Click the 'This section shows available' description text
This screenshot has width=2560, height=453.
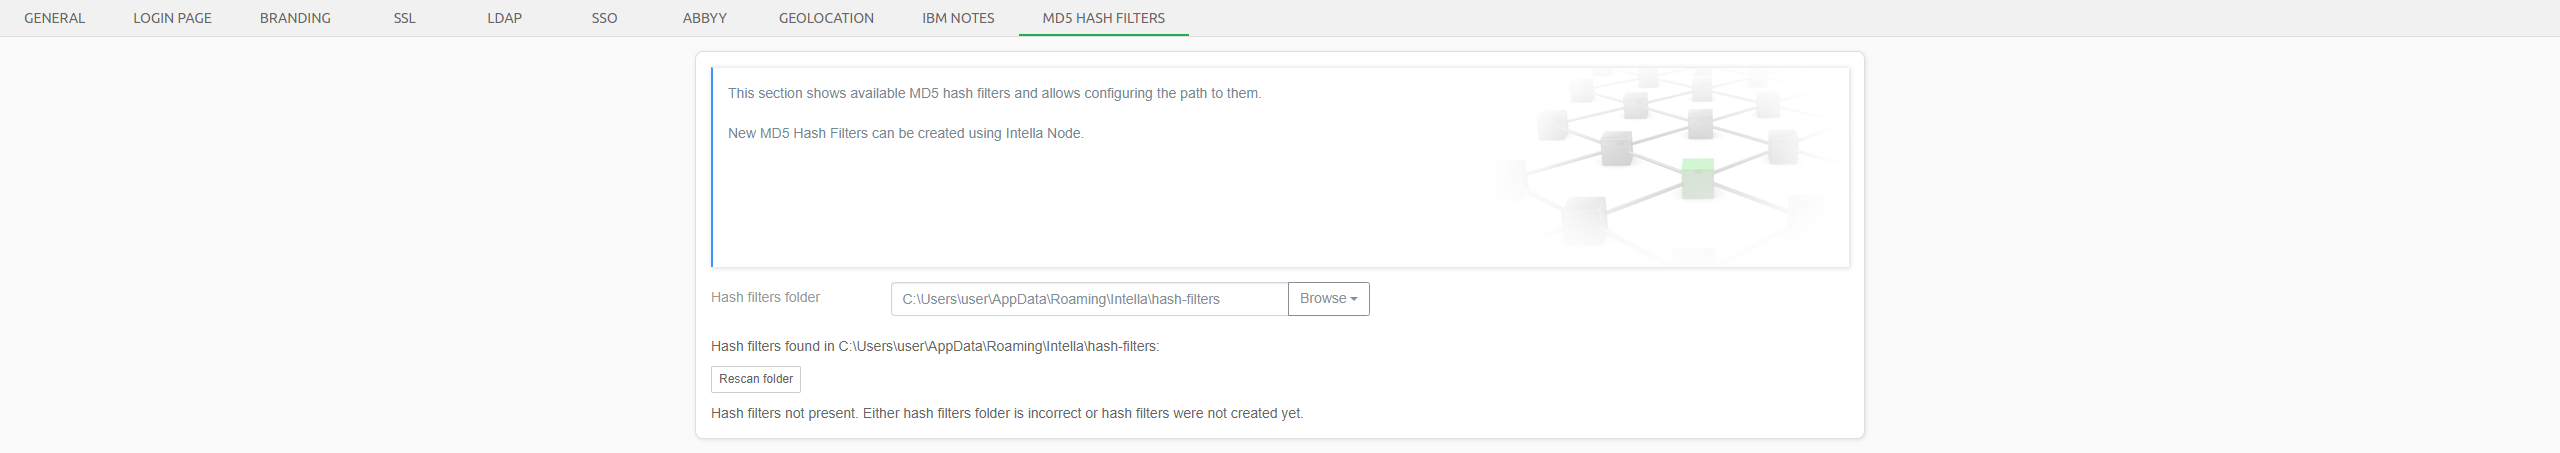click(994, 93)
